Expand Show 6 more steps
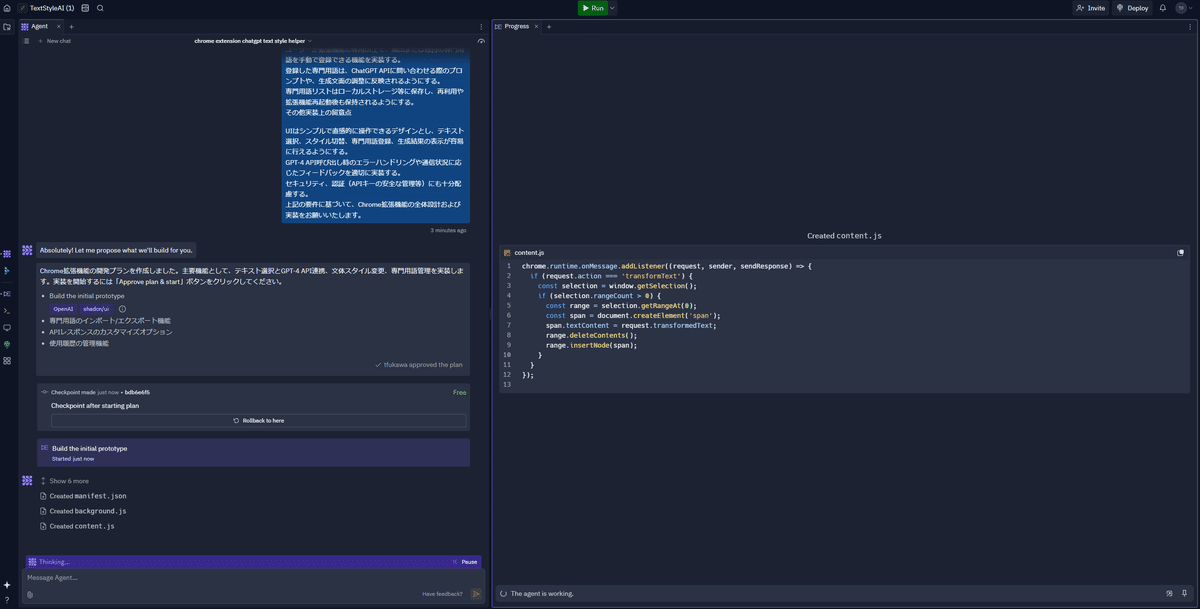This screenshot has width=1200, height=609. coord(69,481)
